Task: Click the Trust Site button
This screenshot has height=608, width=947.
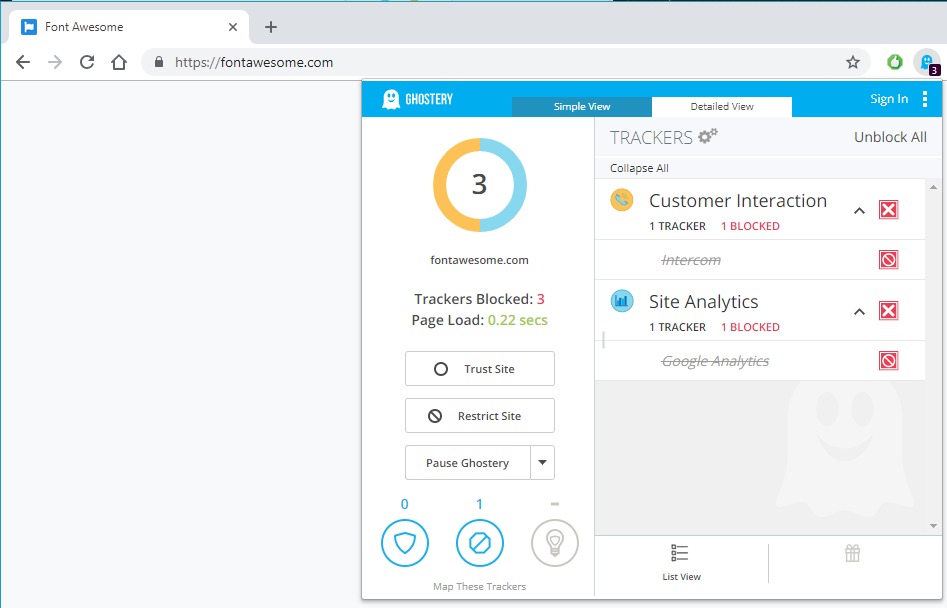Action: point(480,368)
